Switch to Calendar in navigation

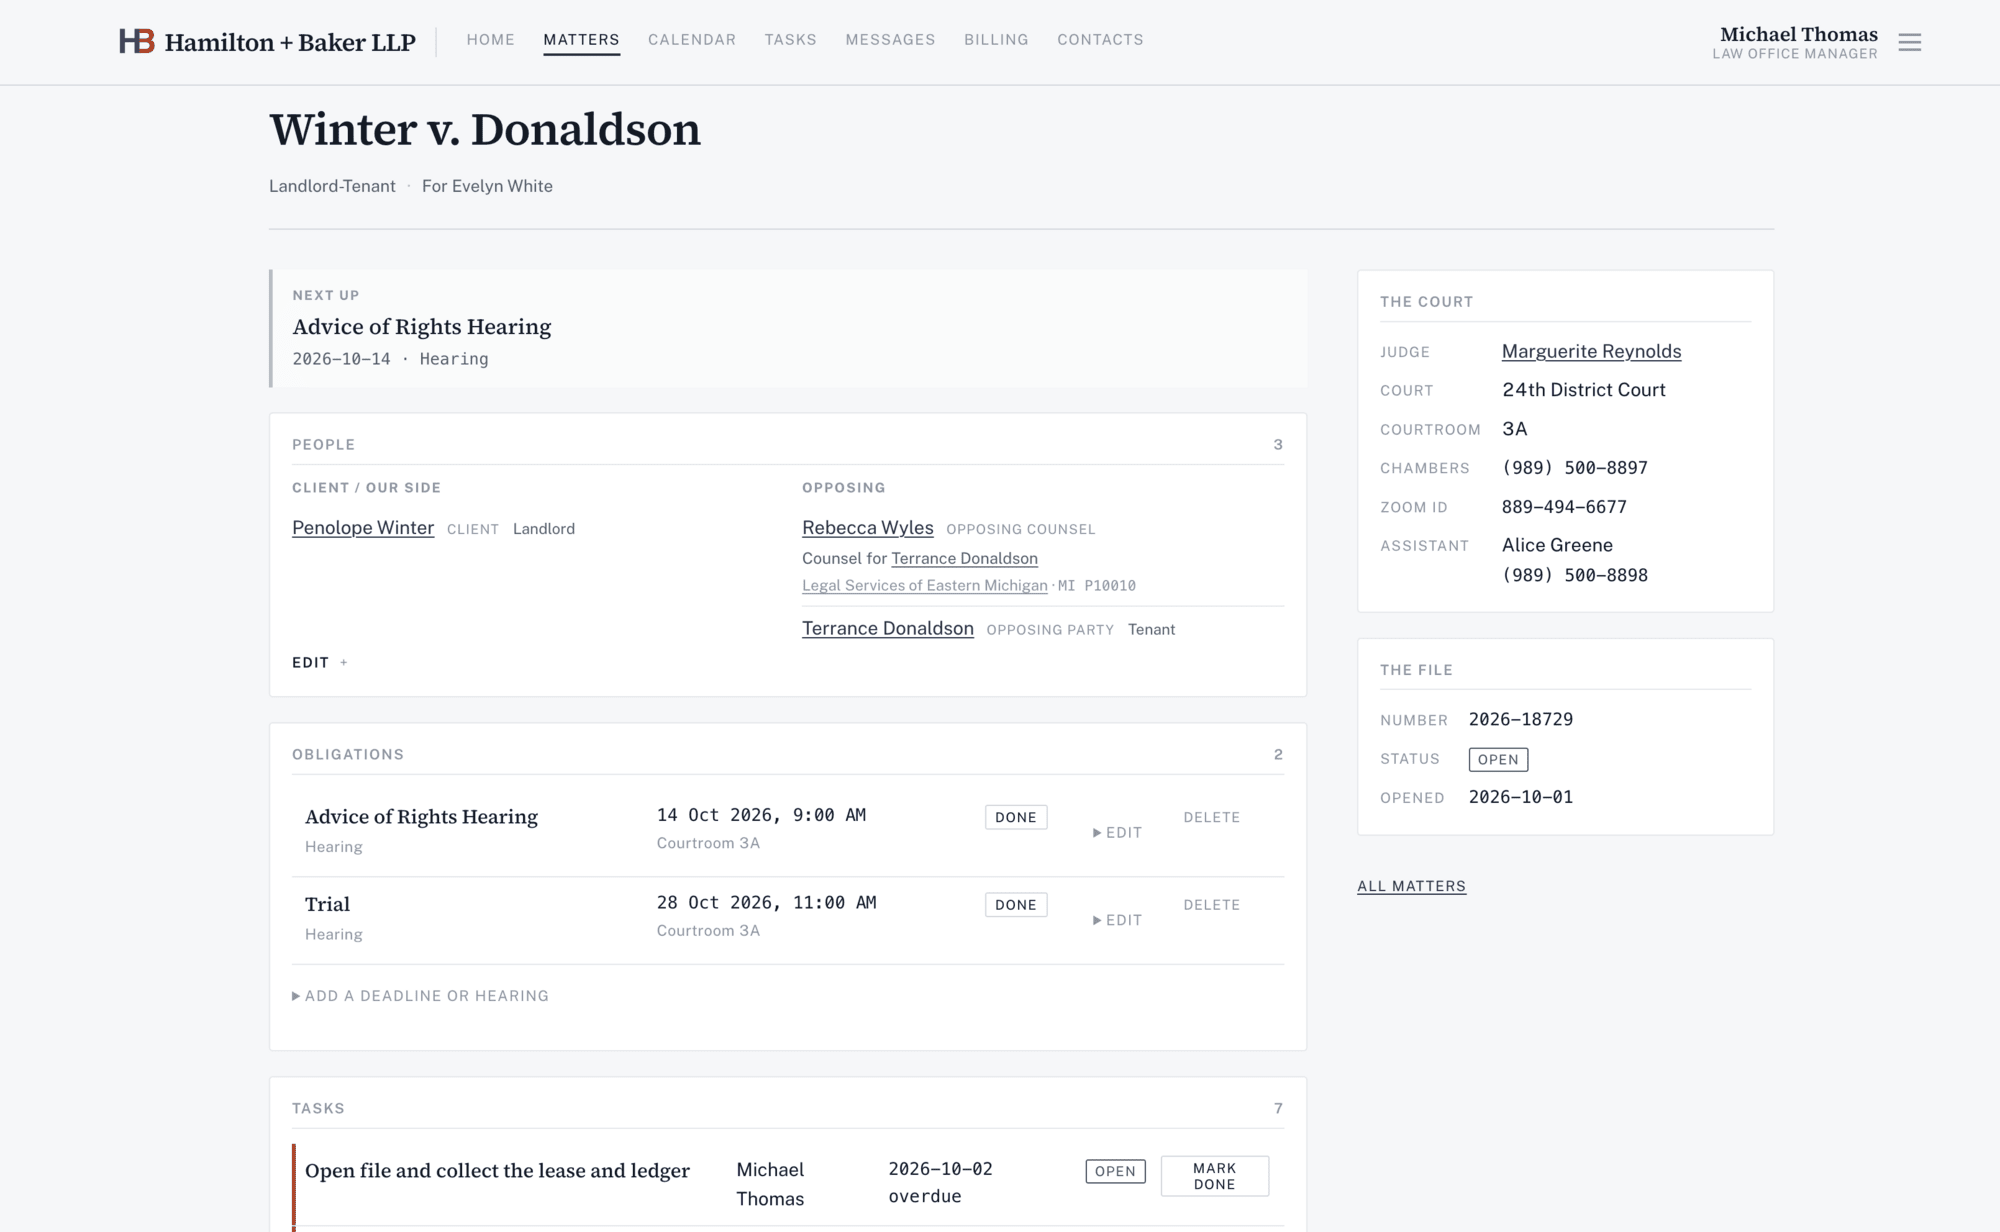(x=692, y=40)
